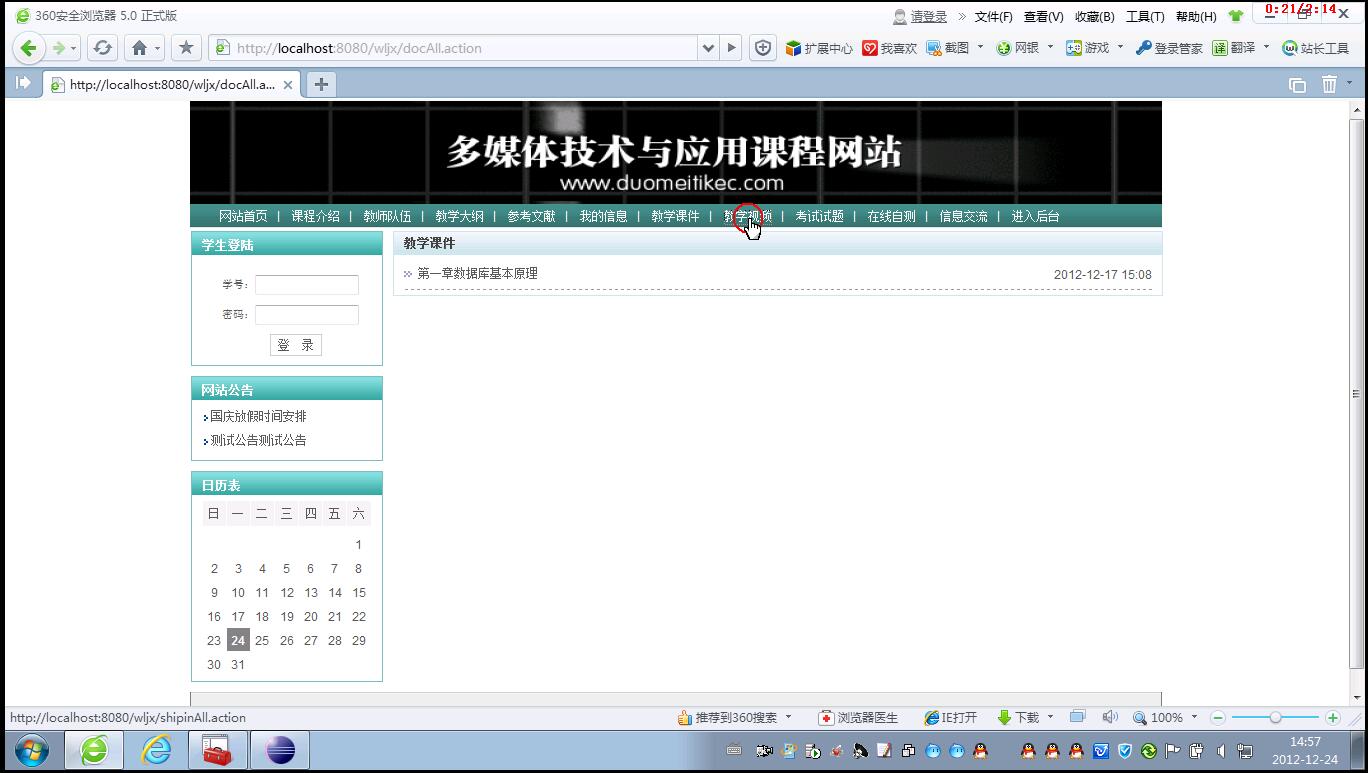Toggle the sidebar panel icon left of tabs
Viewport: 1368px width, 773px height.
[x=23, y=84]
